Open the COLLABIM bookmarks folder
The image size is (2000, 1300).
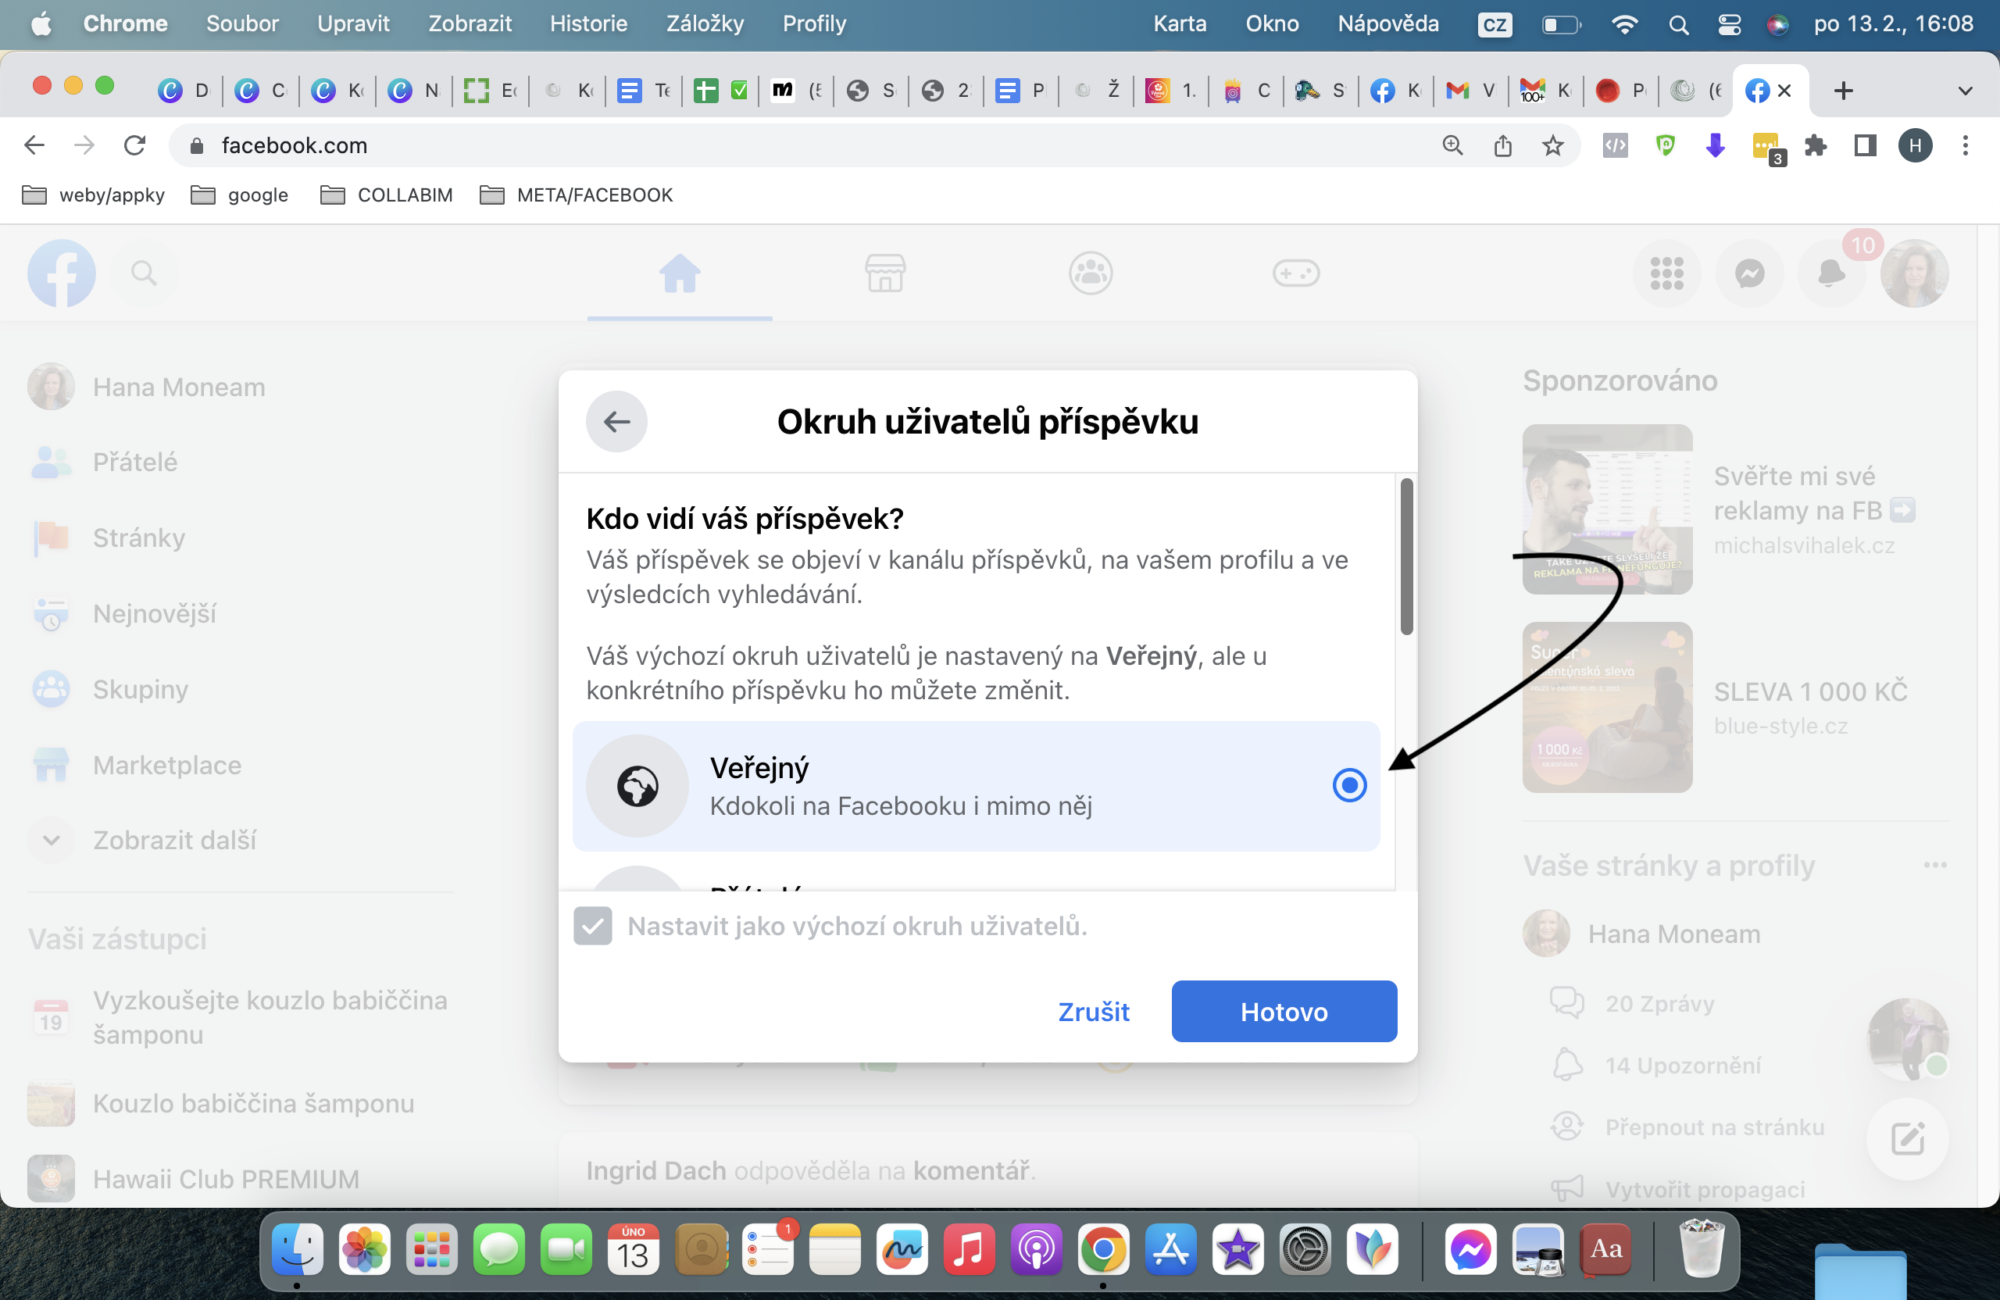(387, 195)
